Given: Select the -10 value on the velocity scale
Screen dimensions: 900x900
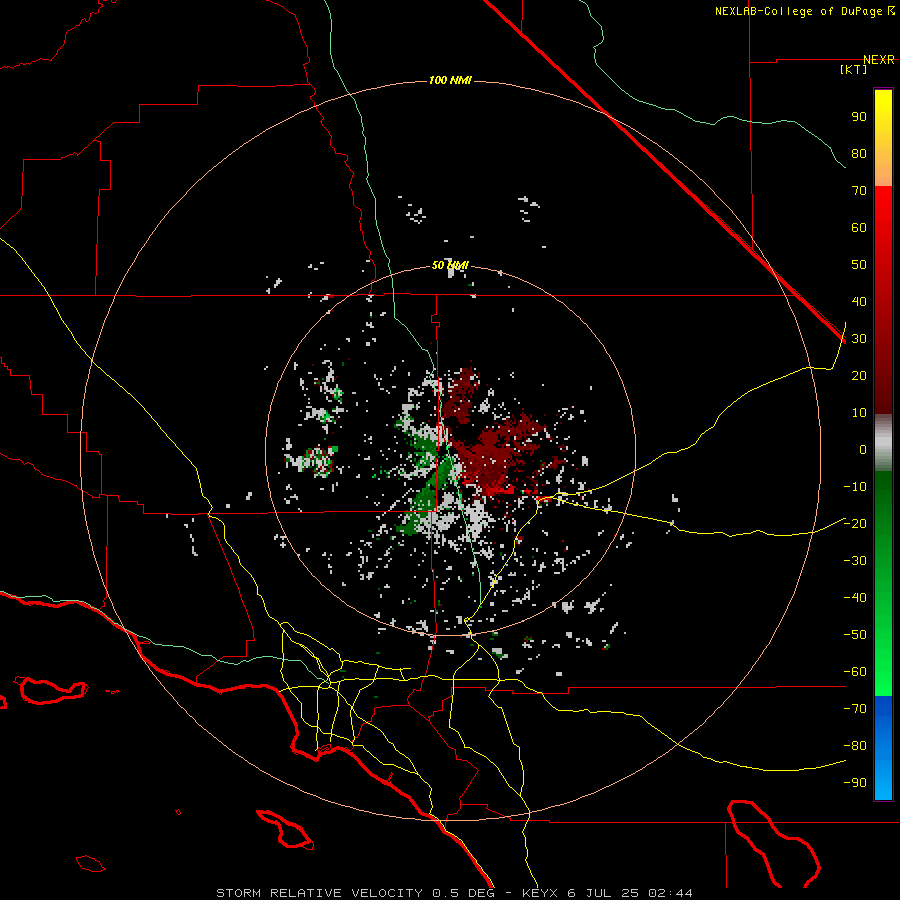Looking at the screenshot, I should (855, 487).
